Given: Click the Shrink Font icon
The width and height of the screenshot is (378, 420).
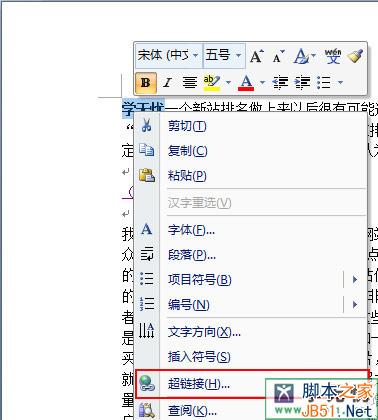Looking at the screenshot, I should [x=278, y=56].
